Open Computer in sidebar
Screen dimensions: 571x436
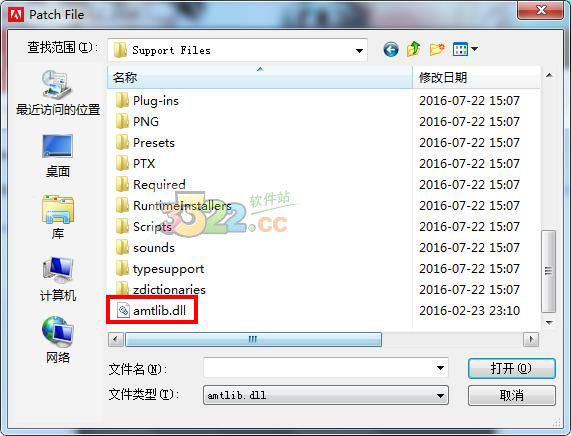pos(58,279)
